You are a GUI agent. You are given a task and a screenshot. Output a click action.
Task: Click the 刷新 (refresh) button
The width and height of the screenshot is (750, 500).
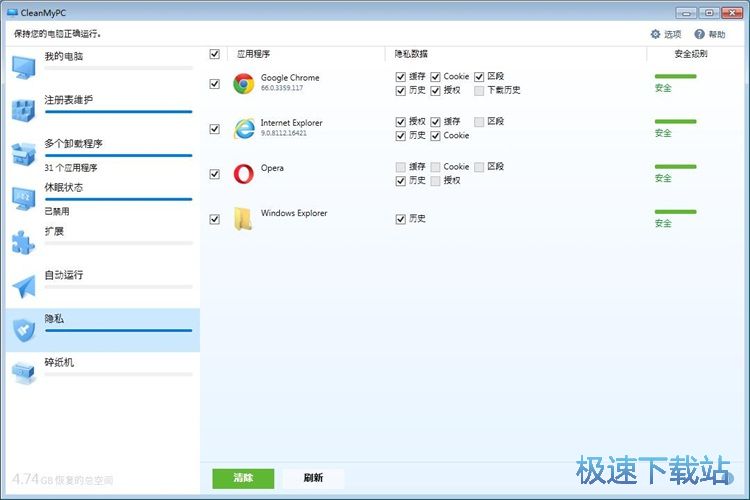[313, 478]
